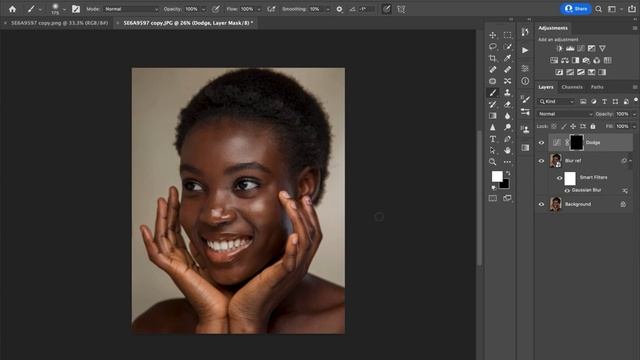Select the Dodge tool in toolbar
The image size is (640, 360).
[x=507, y=127]
